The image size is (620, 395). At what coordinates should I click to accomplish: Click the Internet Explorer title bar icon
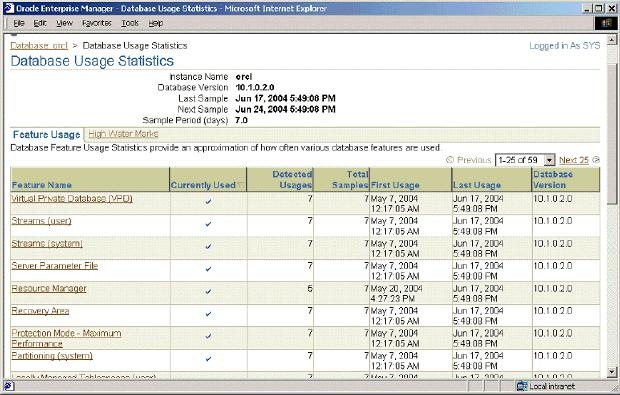[x=9, y=8]
